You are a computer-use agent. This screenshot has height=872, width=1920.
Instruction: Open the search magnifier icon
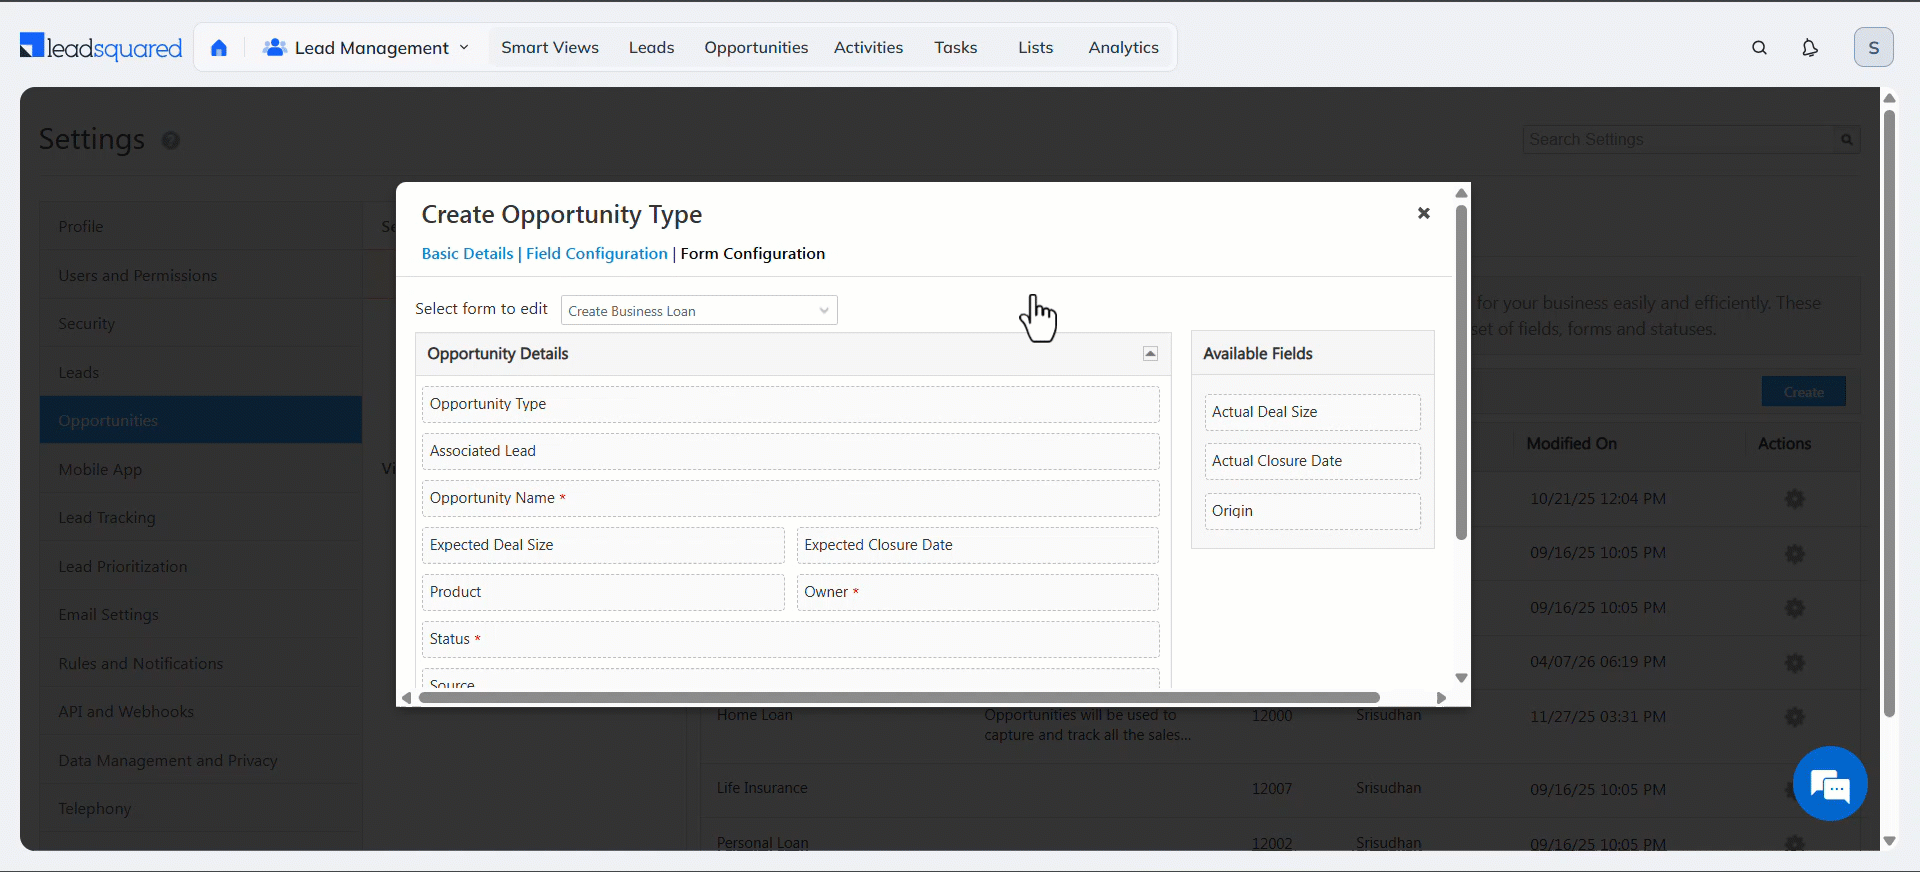[1759, 48]
